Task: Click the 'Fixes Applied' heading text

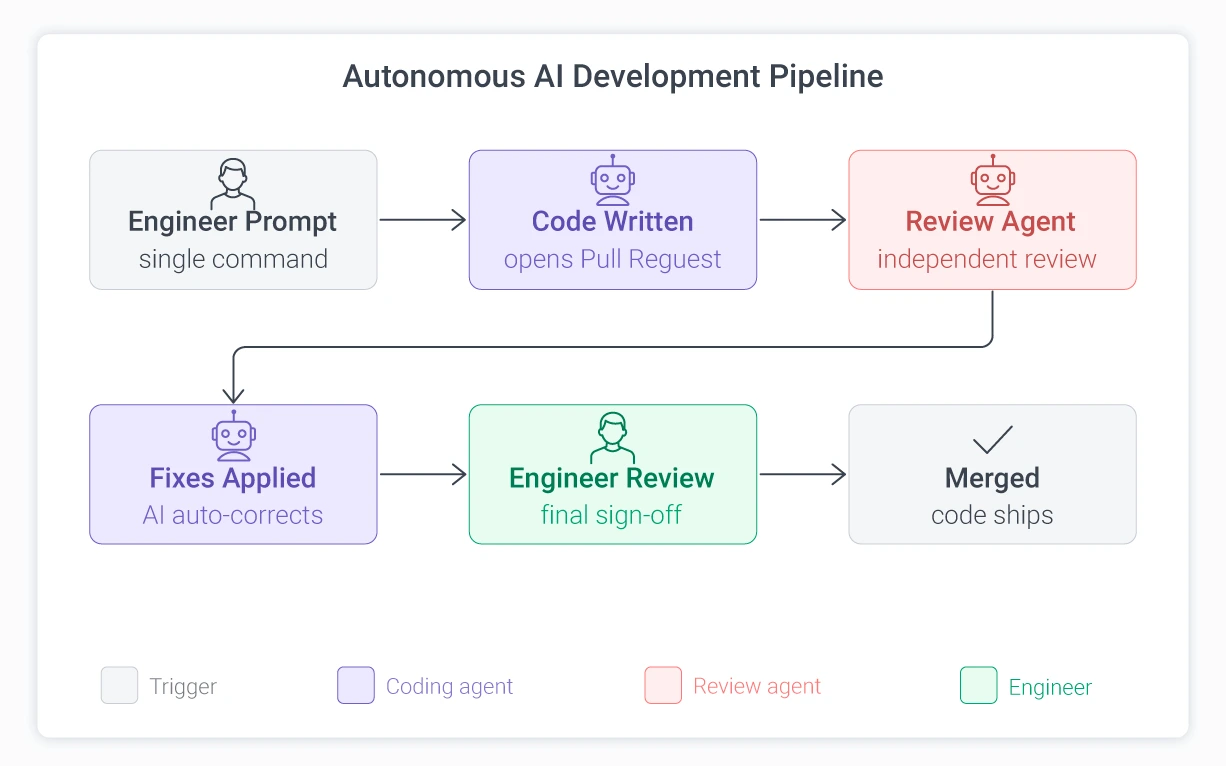Action: pos(233,478)
